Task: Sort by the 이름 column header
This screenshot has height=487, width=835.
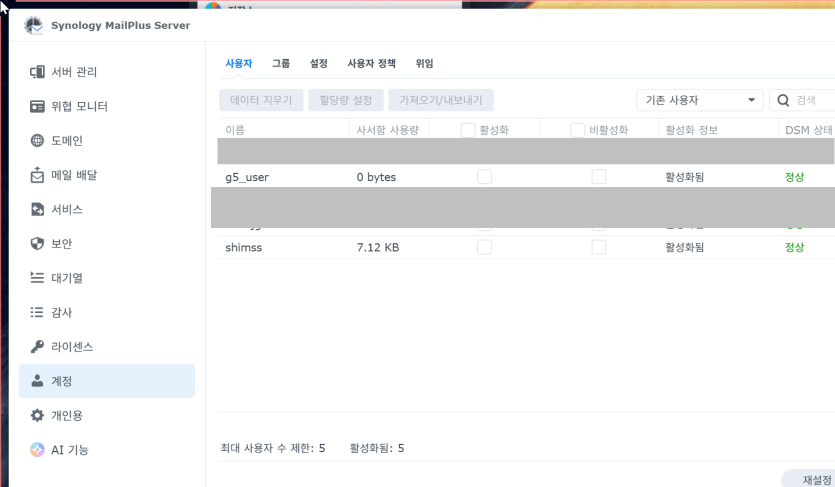Action: pos(284,130)
